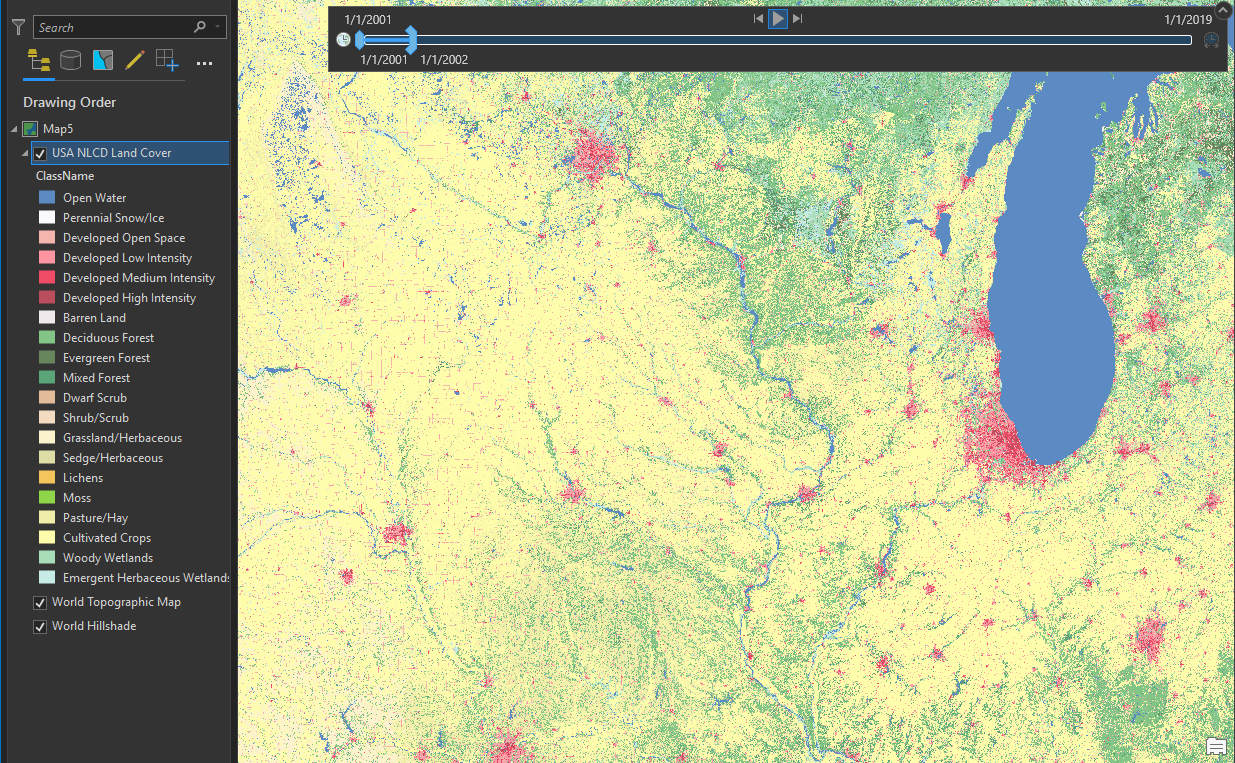The image size is (1235, 763).
Task: Click the ClassName legend heading
Action: (65, 176)
